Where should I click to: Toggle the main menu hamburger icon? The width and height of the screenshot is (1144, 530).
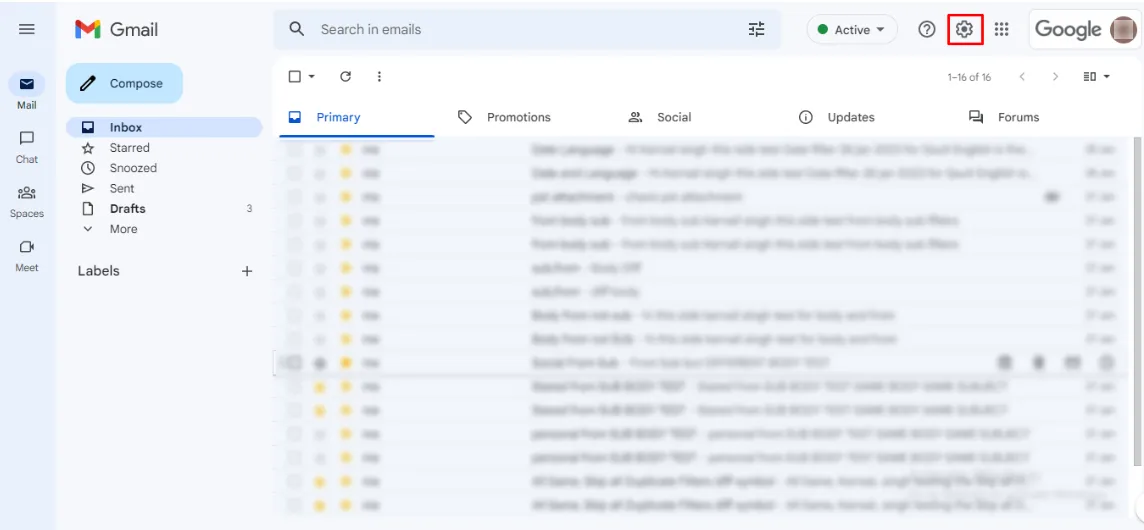(27, 30)
